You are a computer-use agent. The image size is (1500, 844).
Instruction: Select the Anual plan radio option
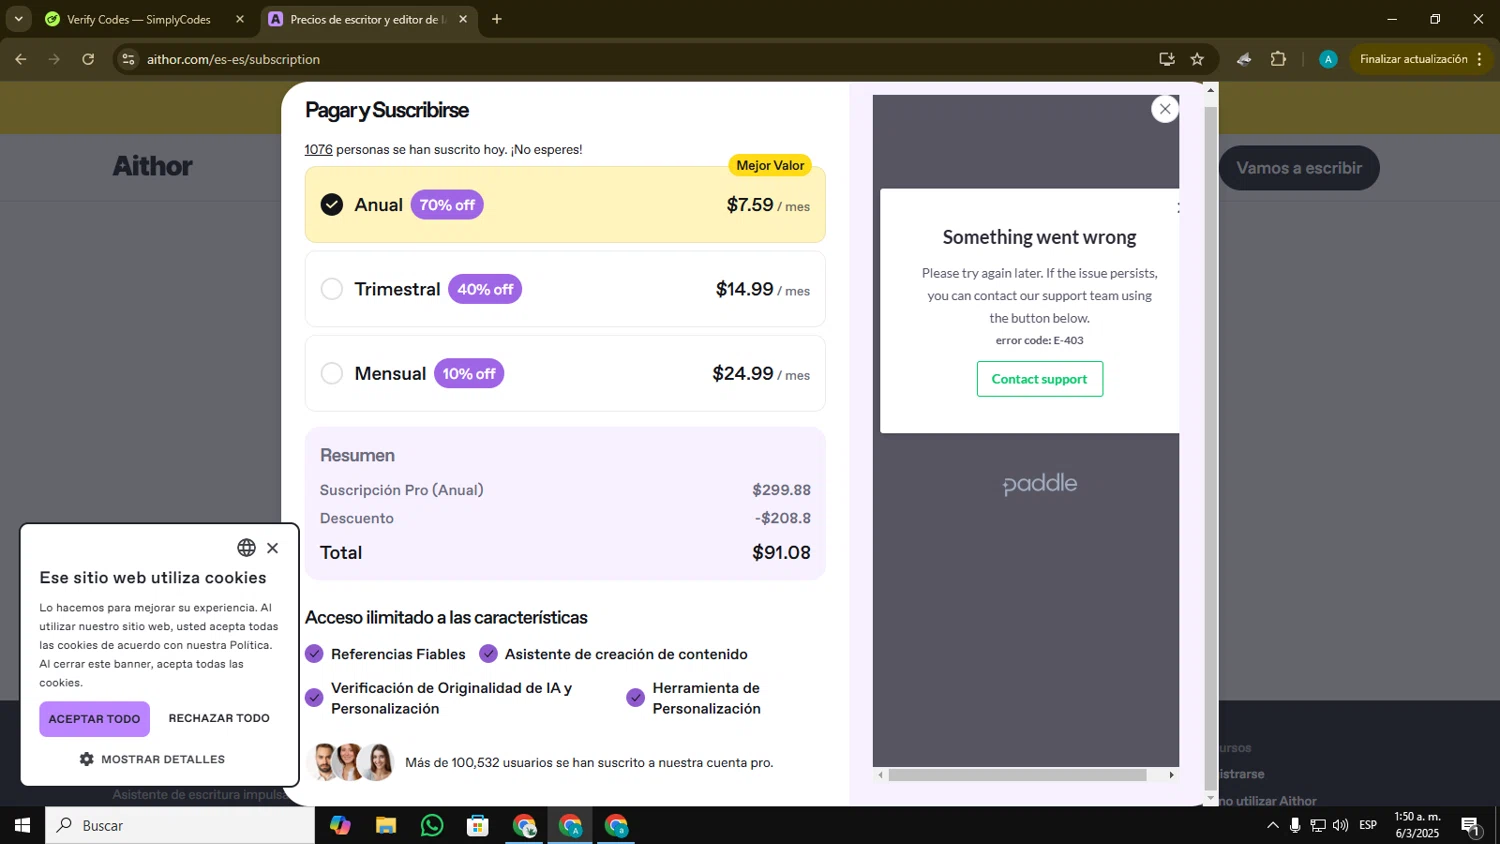point(332,205)
